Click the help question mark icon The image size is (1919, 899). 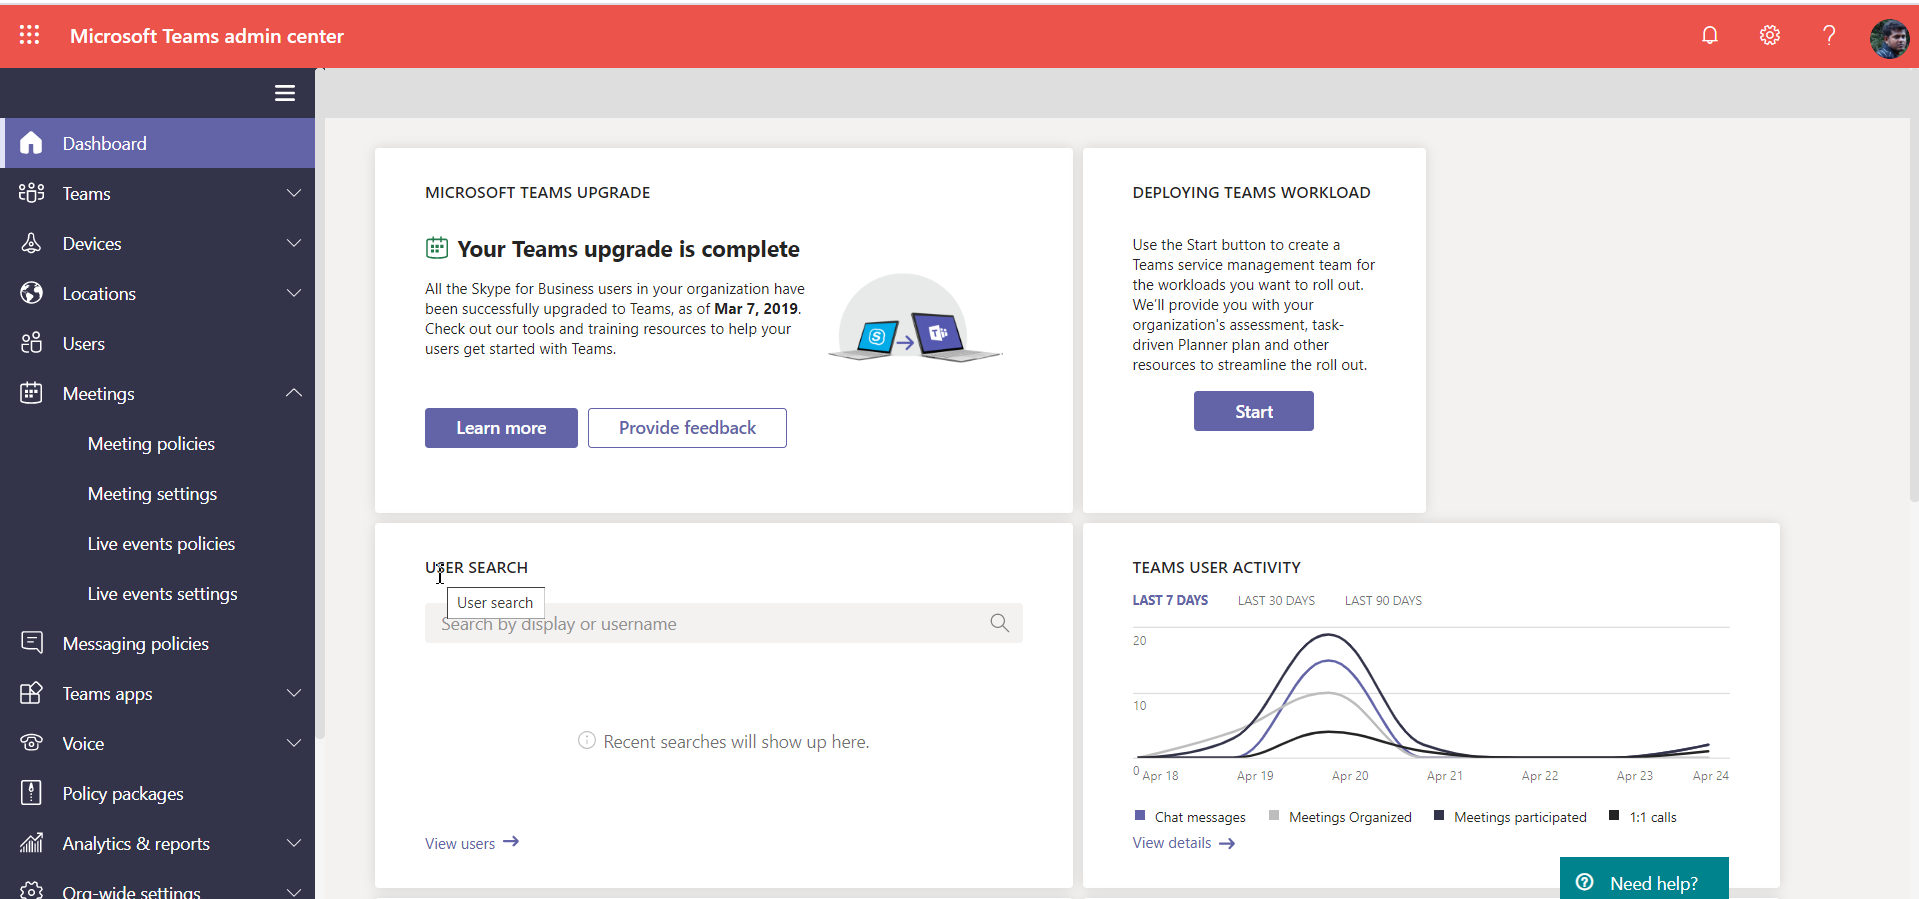click(1829, 36)
